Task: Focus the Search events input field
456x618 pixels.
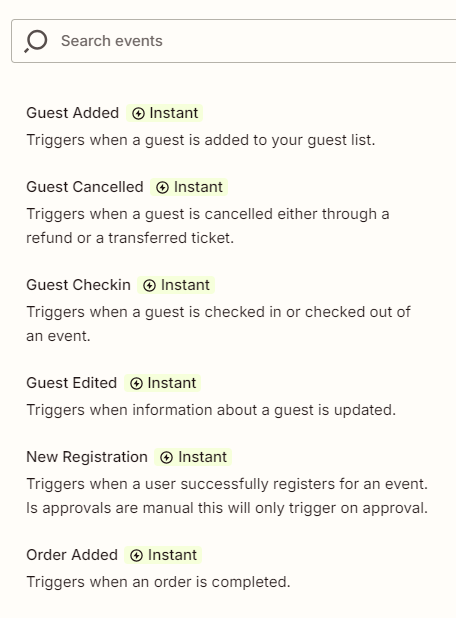Action: (234, 41)
